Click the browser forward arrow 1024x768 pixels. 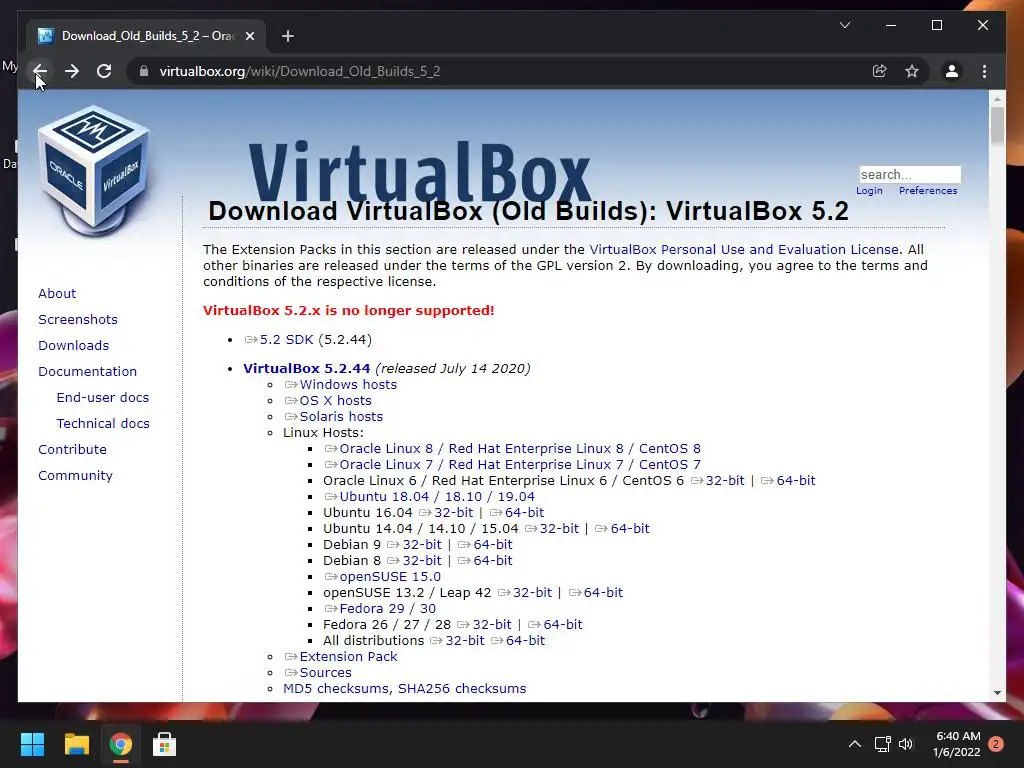72,71
